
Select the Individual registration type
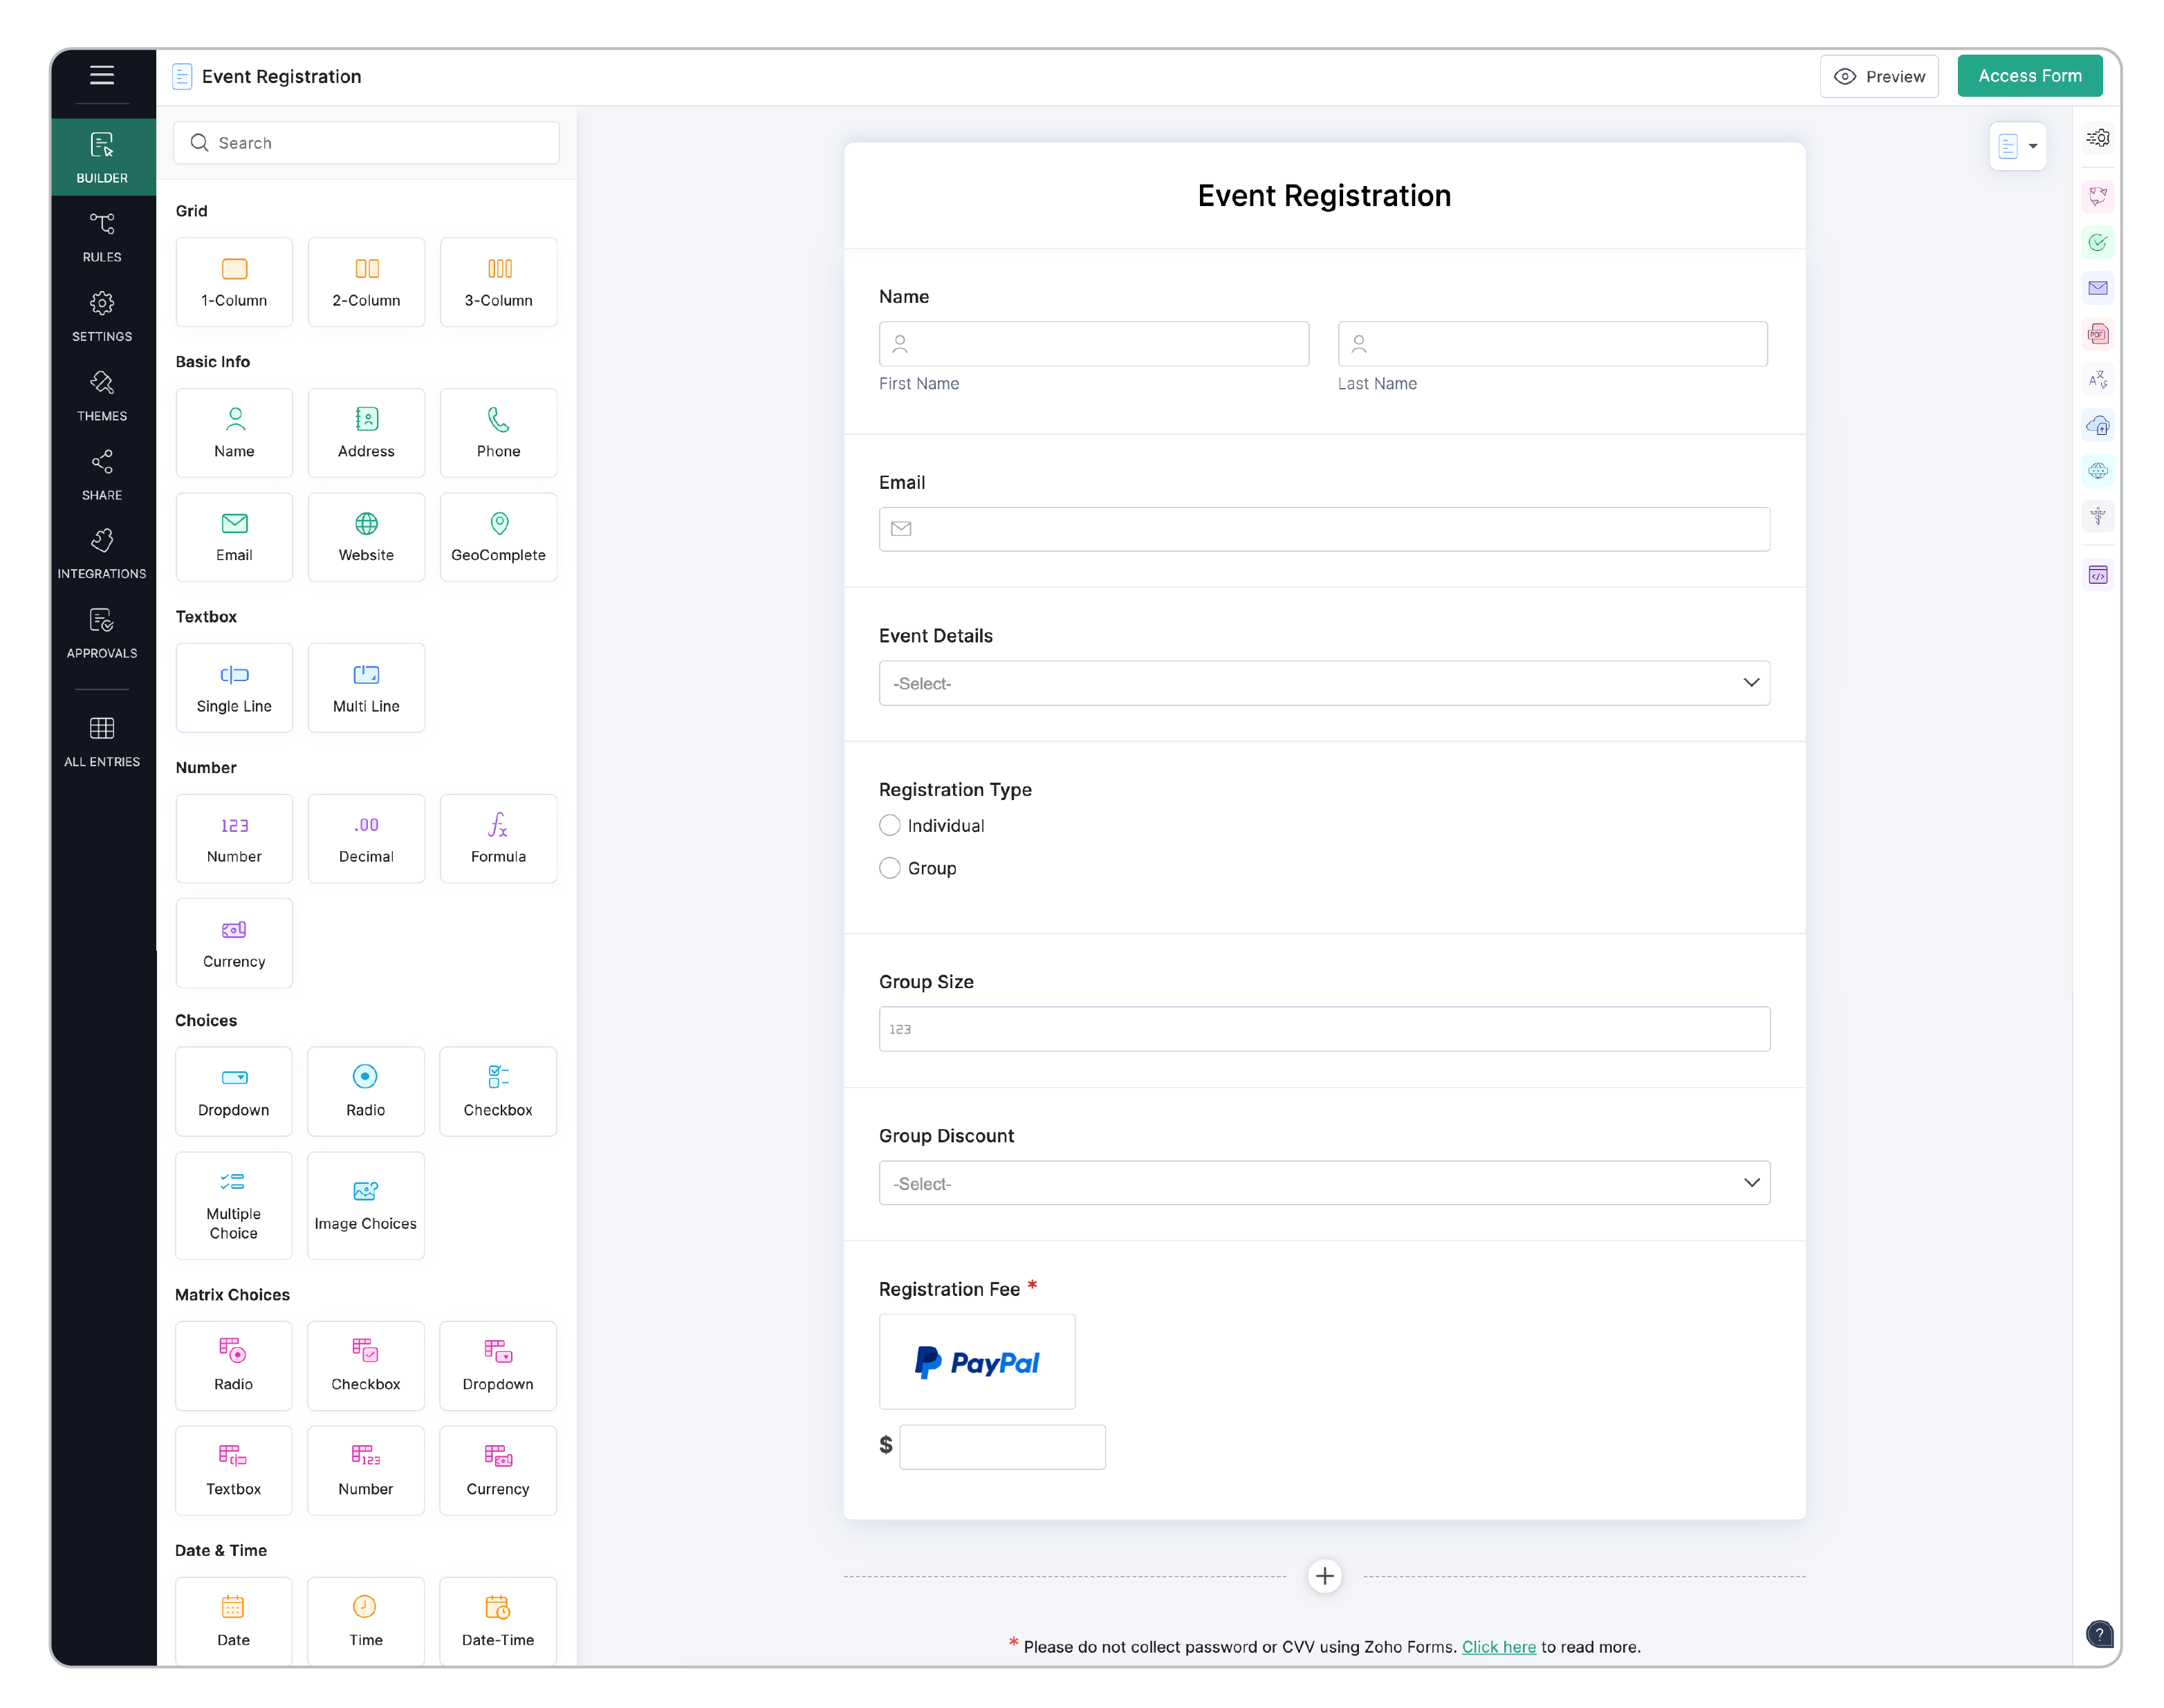pos(890,825)
